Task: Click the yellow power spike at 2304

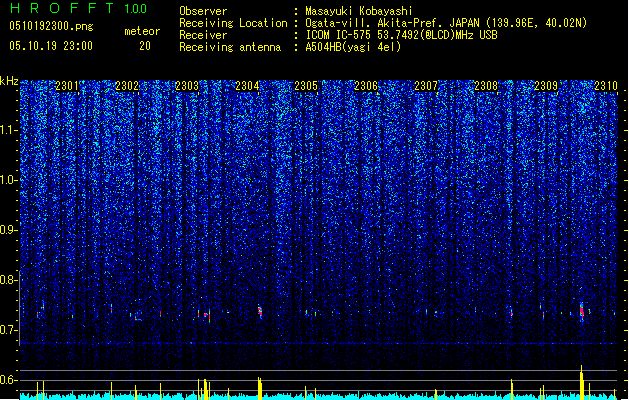Action: tap(260, 388)
